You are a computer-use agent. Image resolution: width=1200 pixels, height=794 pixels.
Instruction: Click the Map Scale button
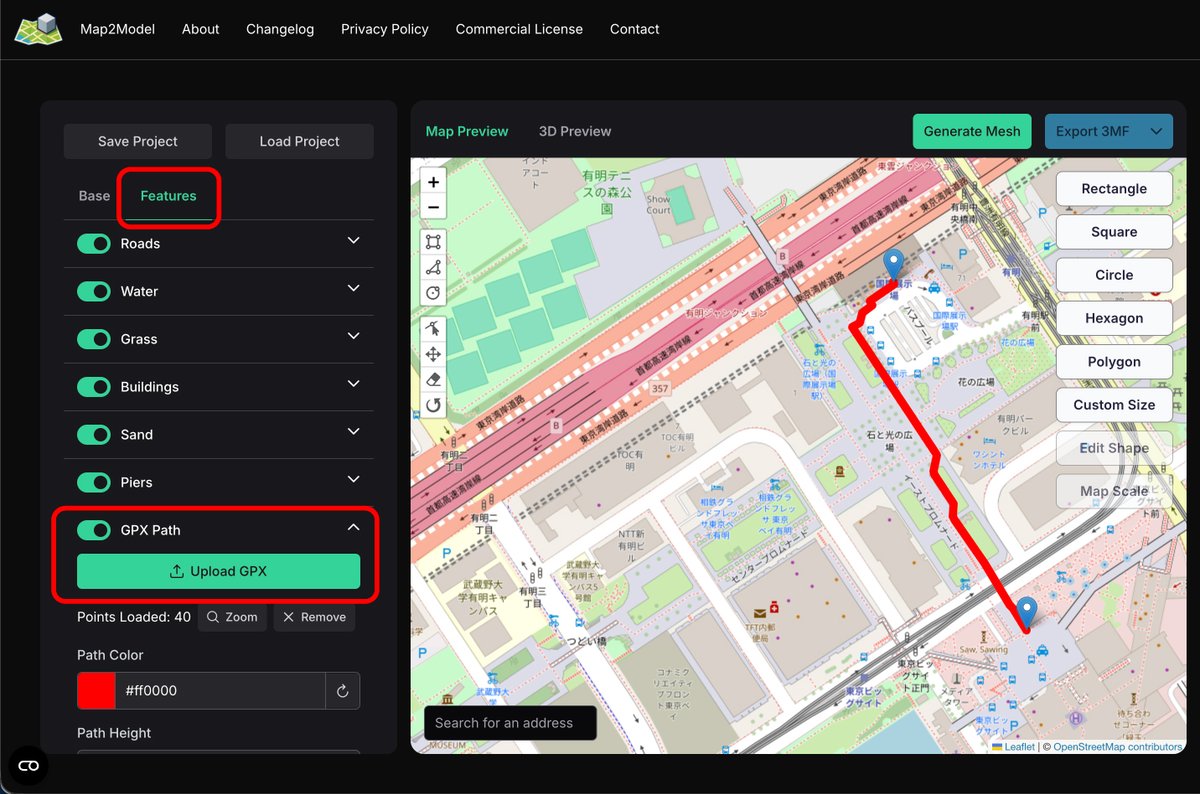(1114, 491)
